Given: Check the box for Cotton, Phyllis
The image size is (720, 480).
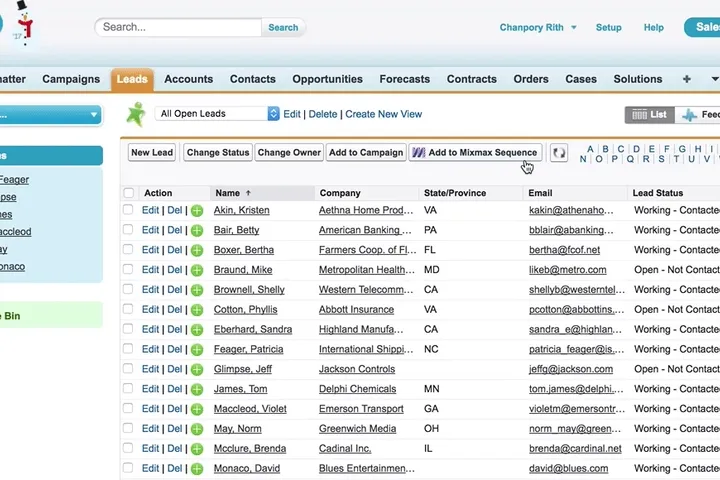Looking at the screenshot, I should point(128,309).
